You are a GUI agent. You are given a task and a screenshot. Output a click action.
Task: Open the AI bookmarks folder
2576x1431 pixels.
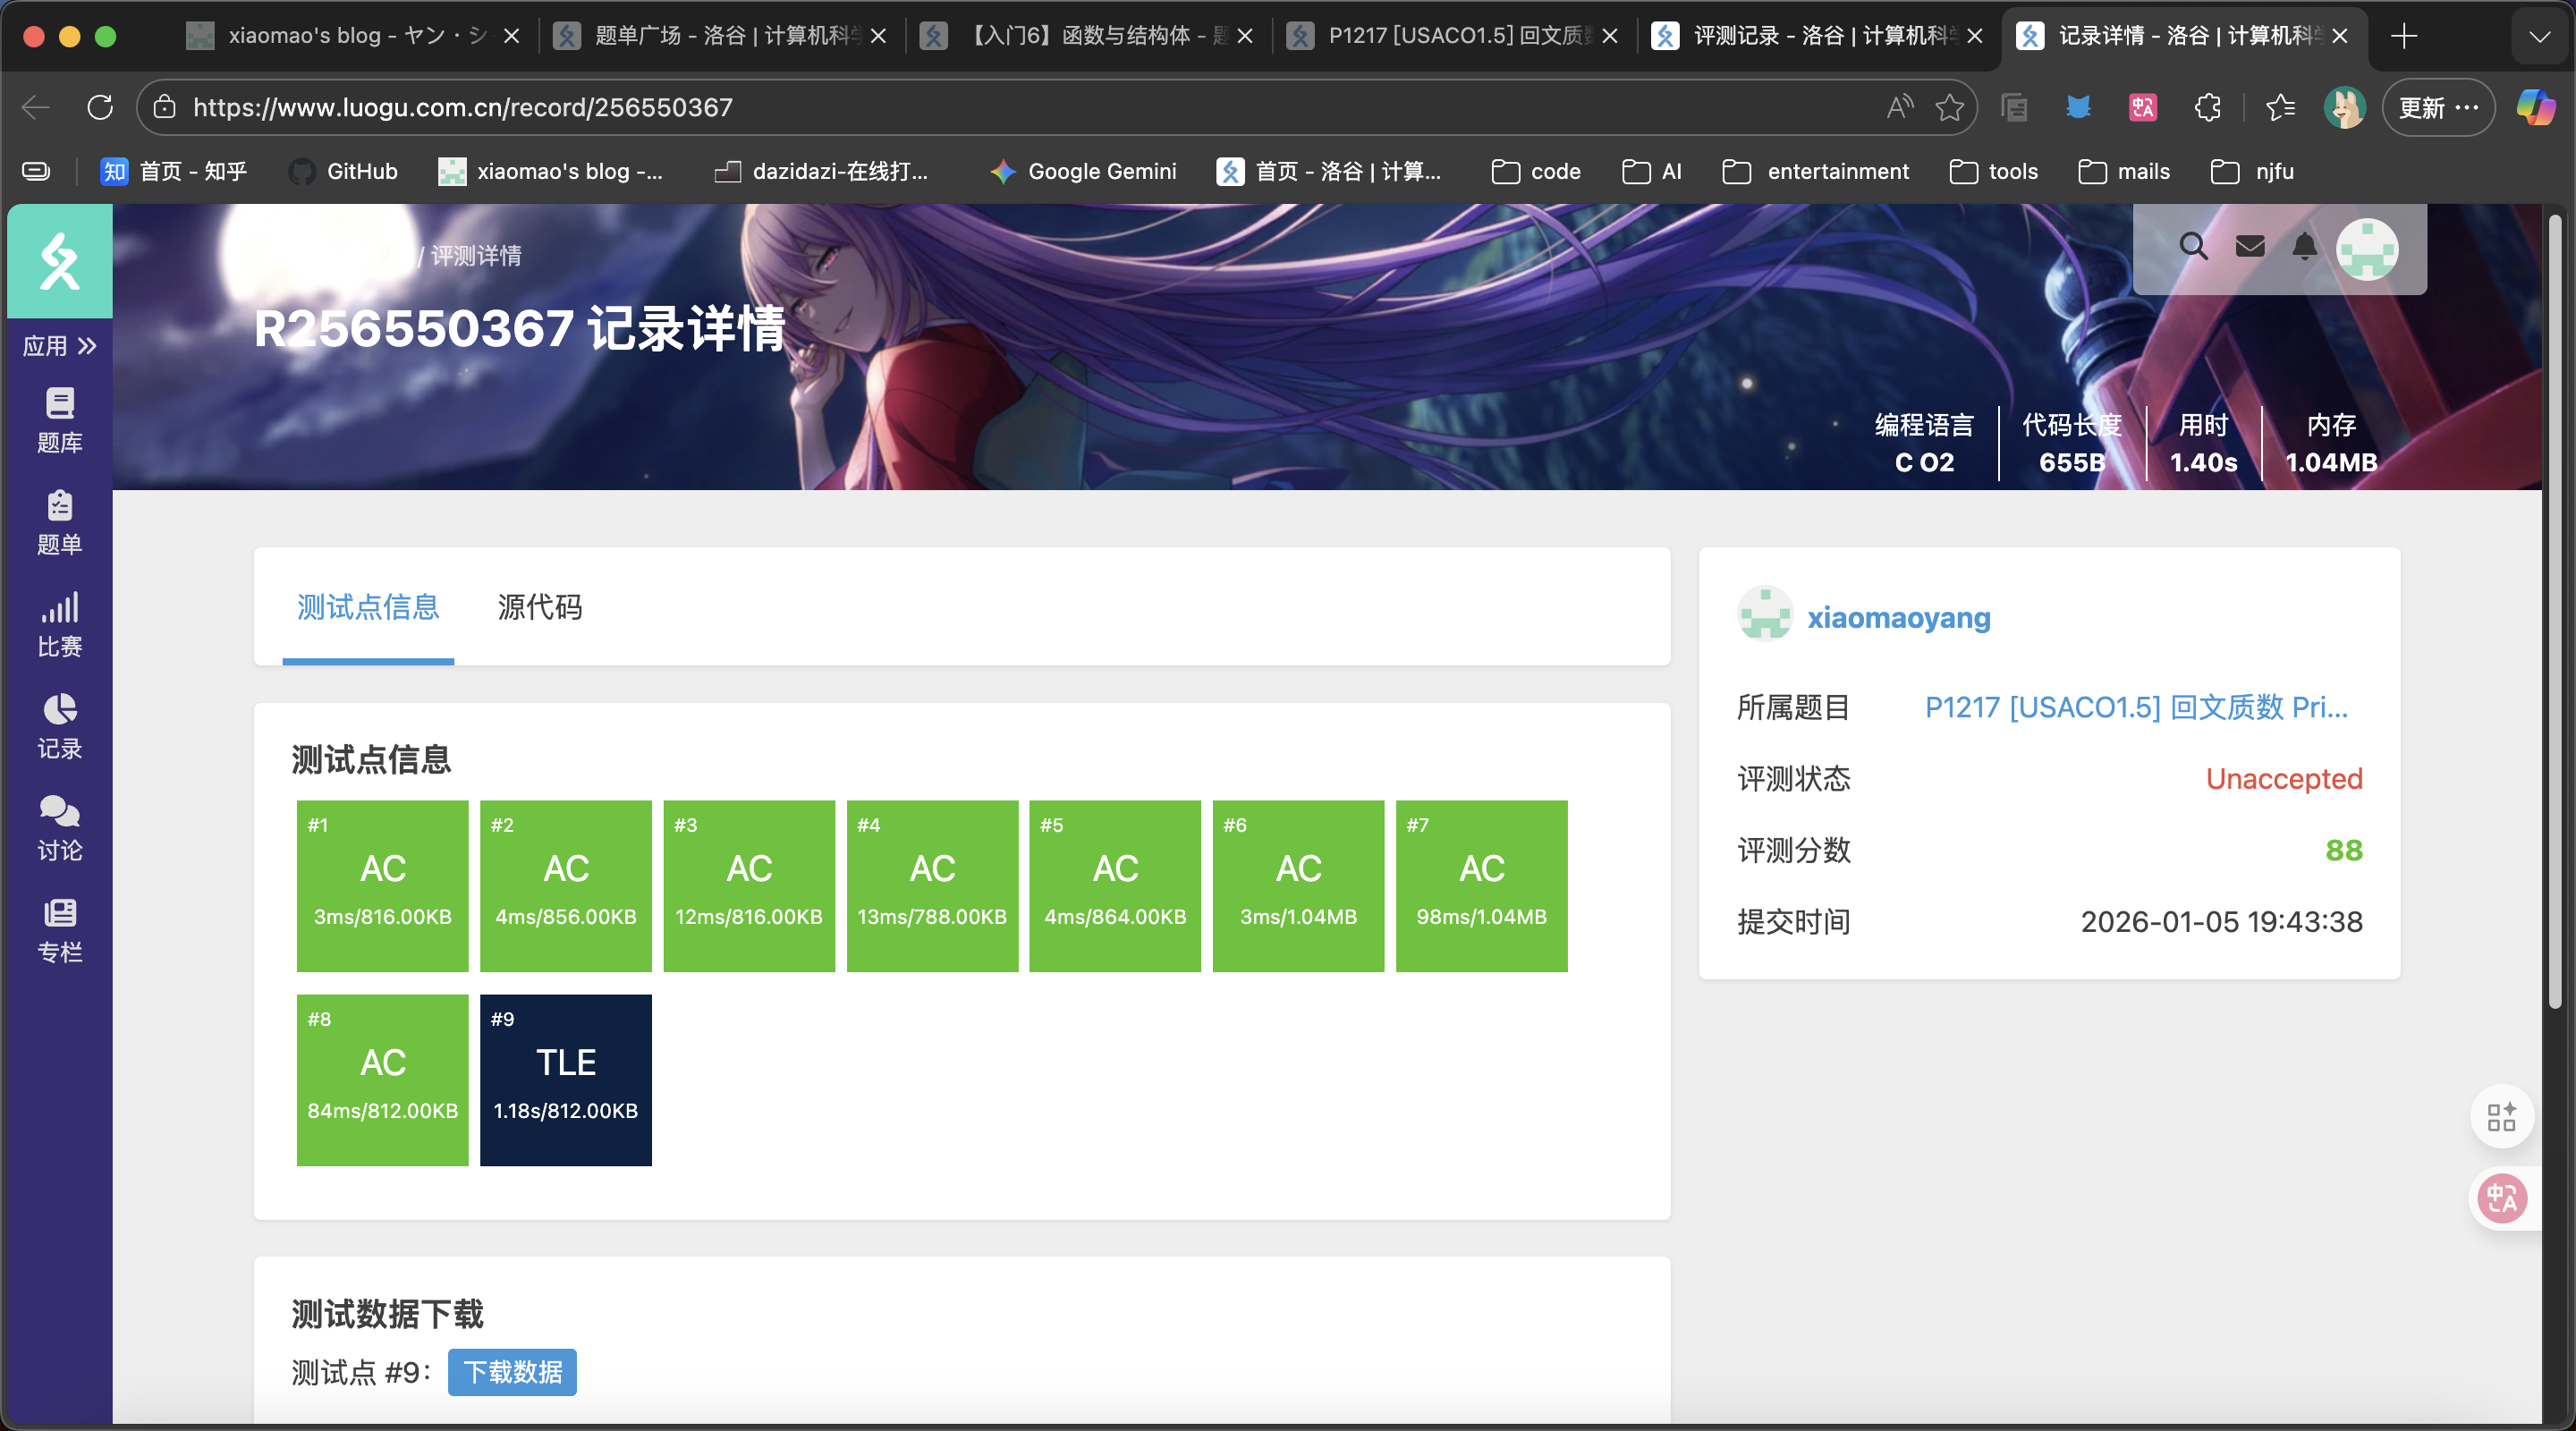click(x=1652, y=171)
